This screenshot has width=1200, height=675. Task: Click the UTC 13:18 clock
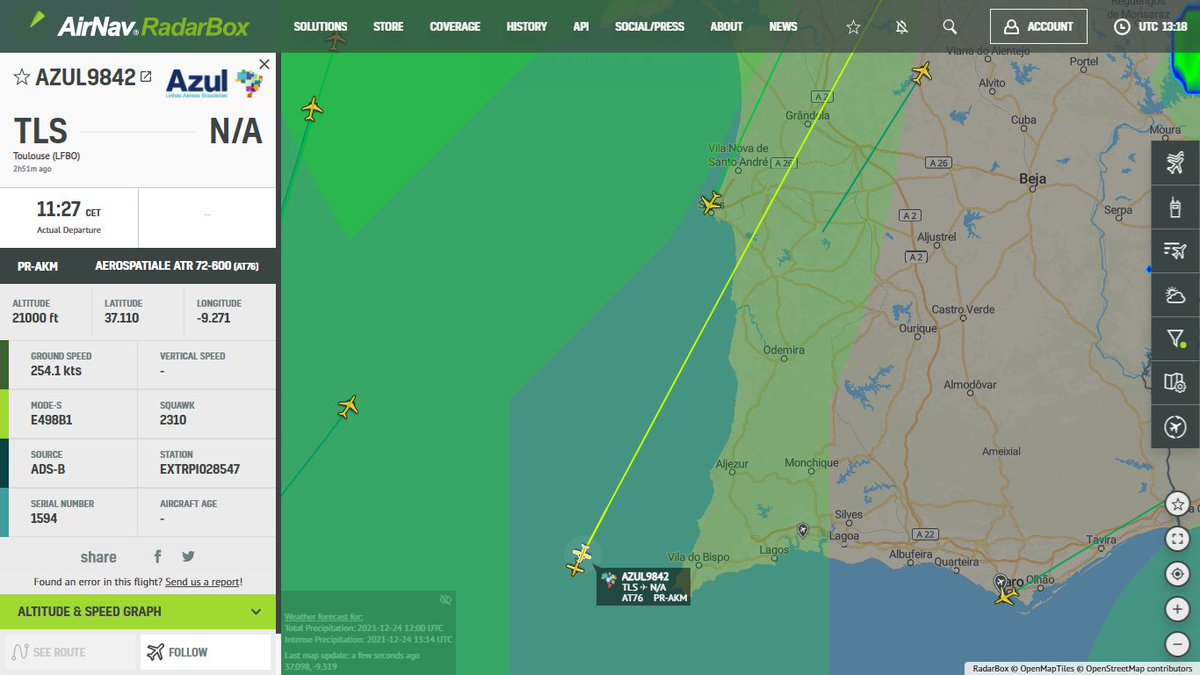(1150, 27)
